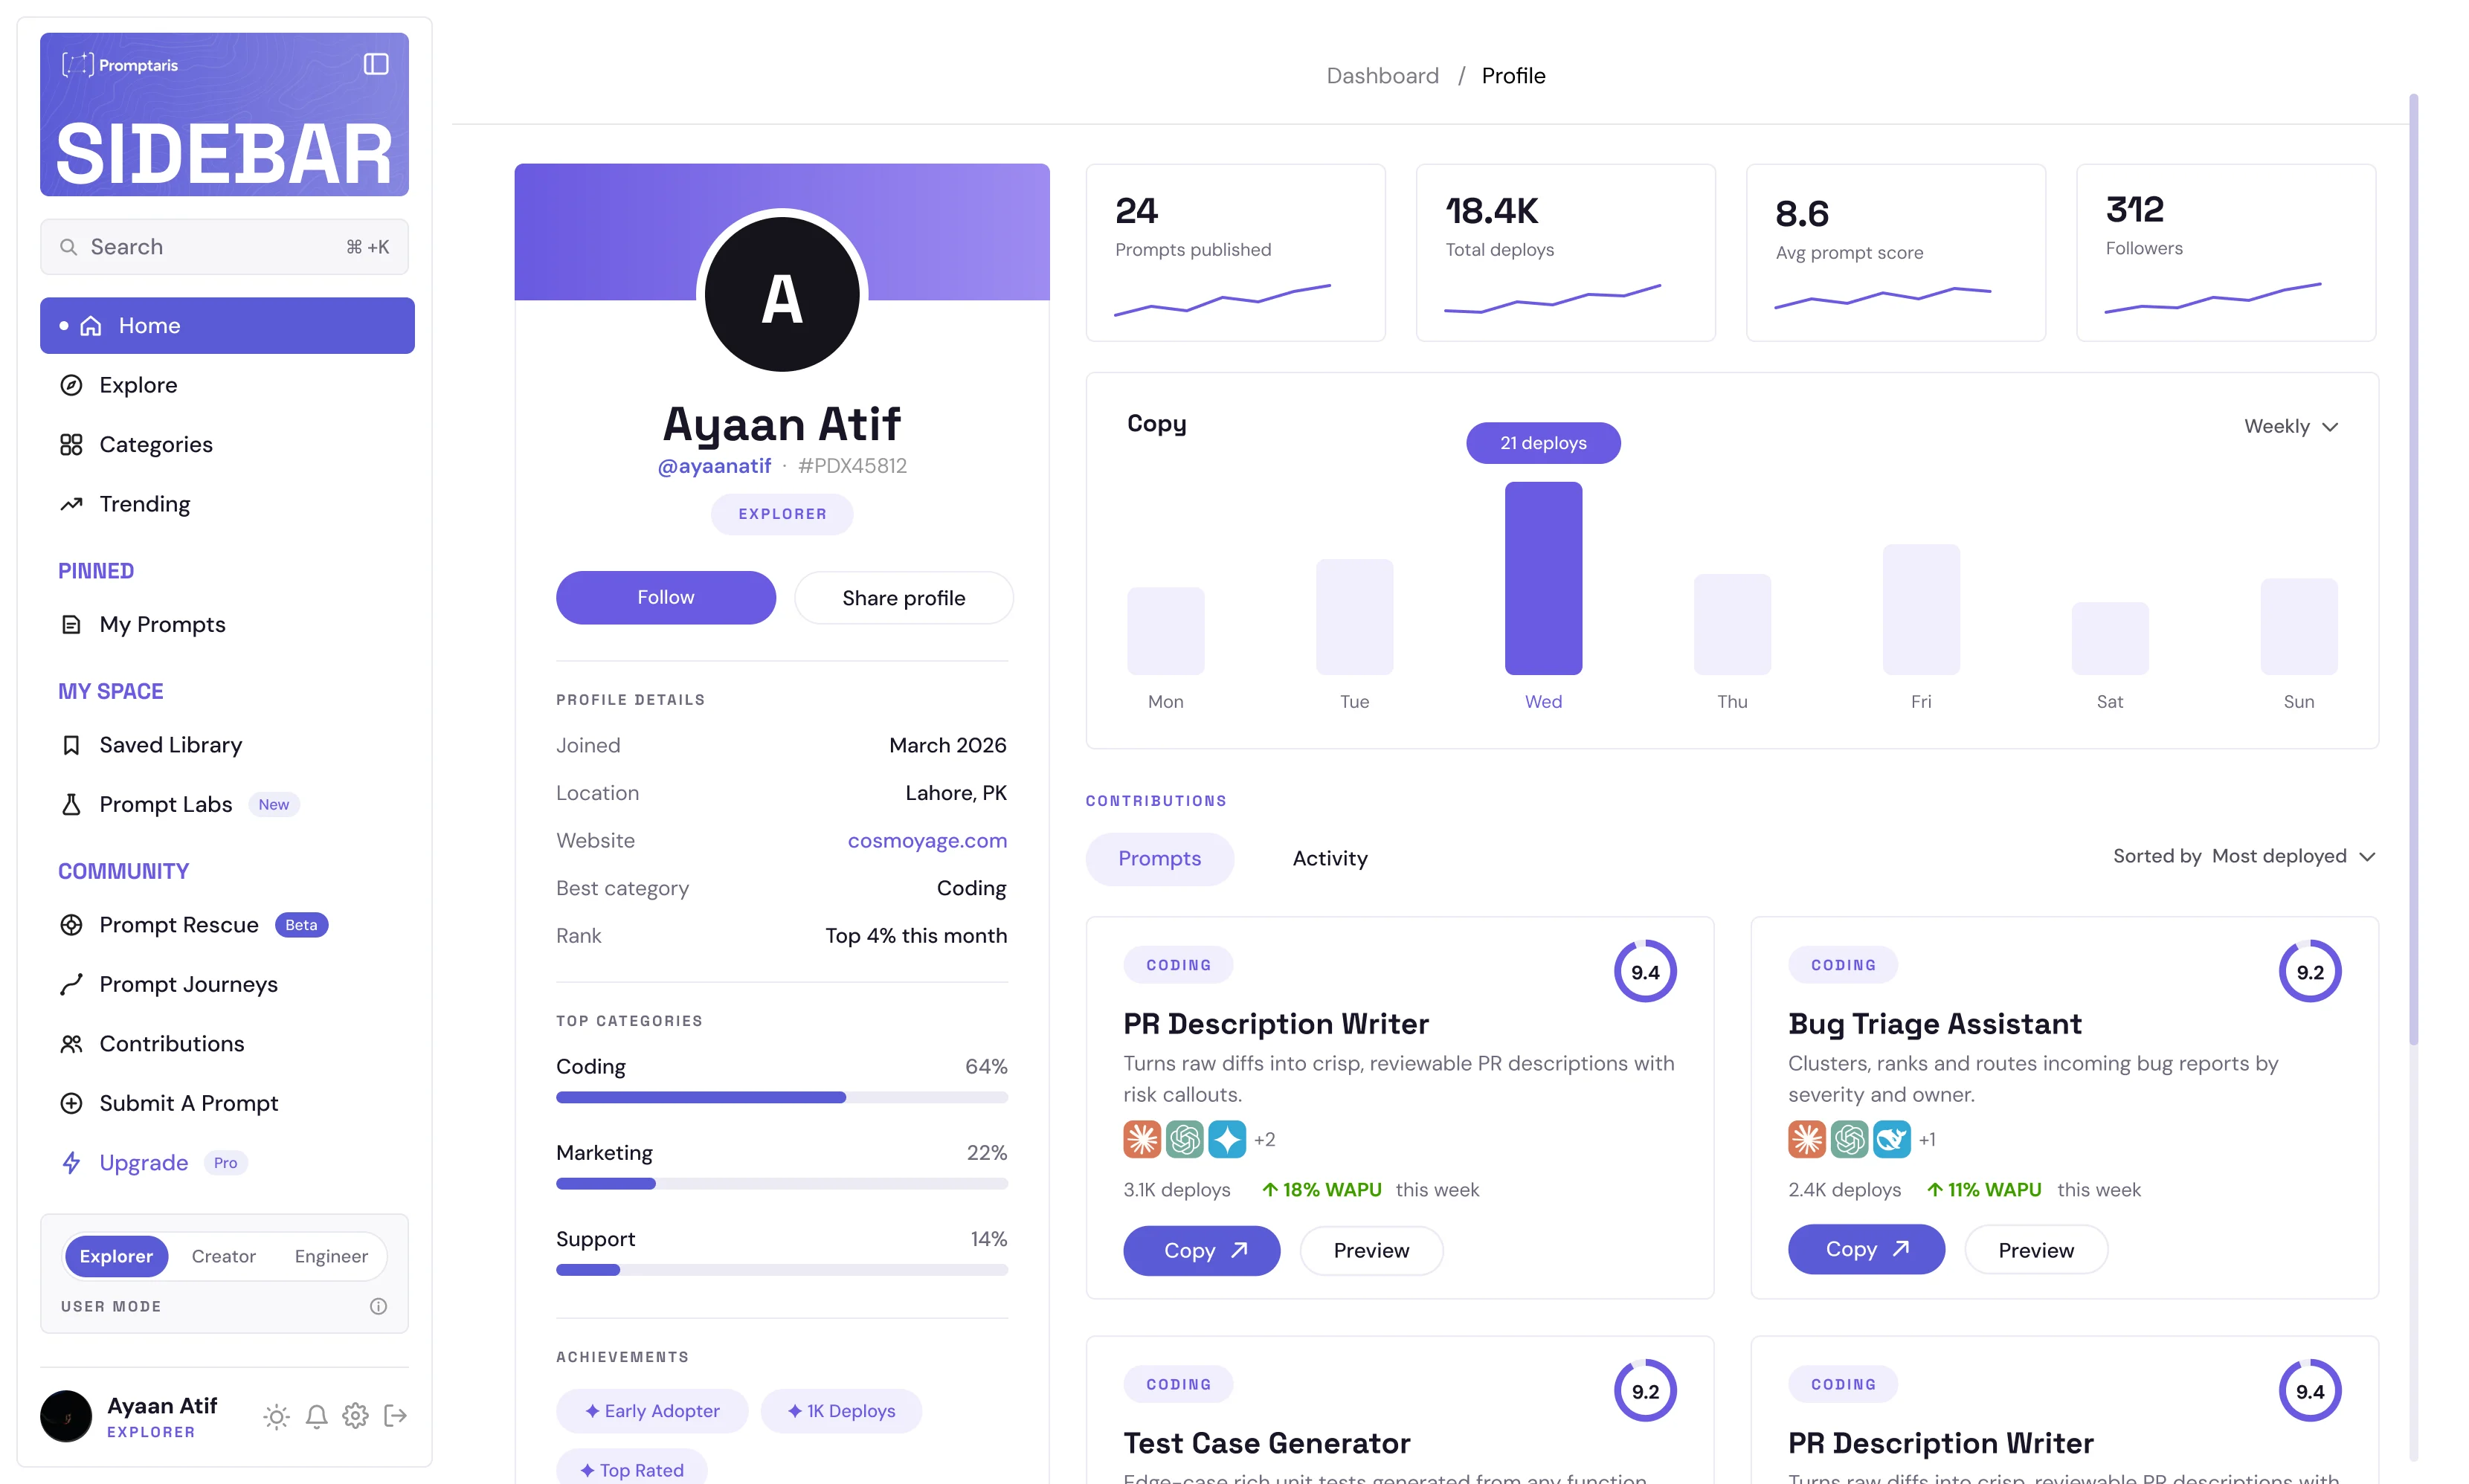
Task: Click Preview on Bug Triage Assistant card
Action: [x=2036, y=1251]
